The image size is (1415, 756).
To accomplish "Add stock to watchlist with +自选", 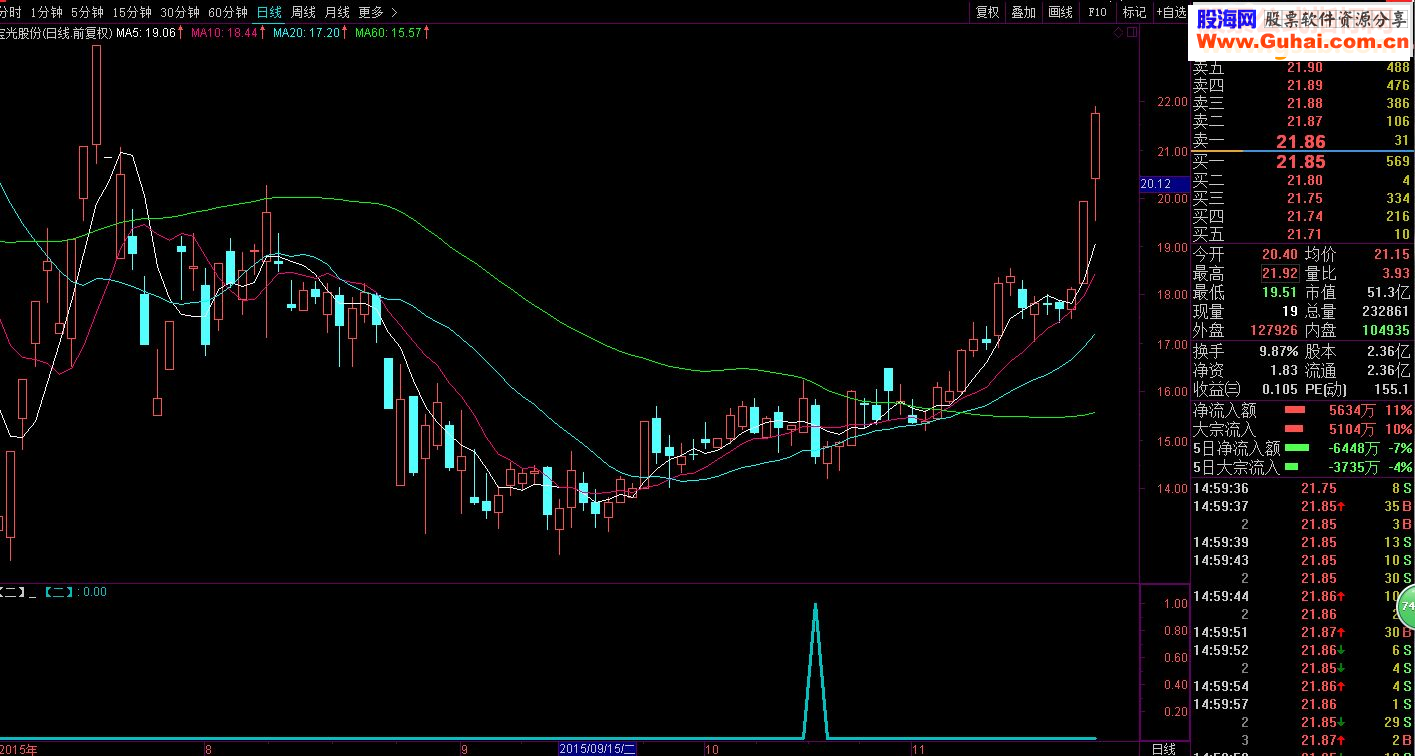I will (x=1171, y=12).
